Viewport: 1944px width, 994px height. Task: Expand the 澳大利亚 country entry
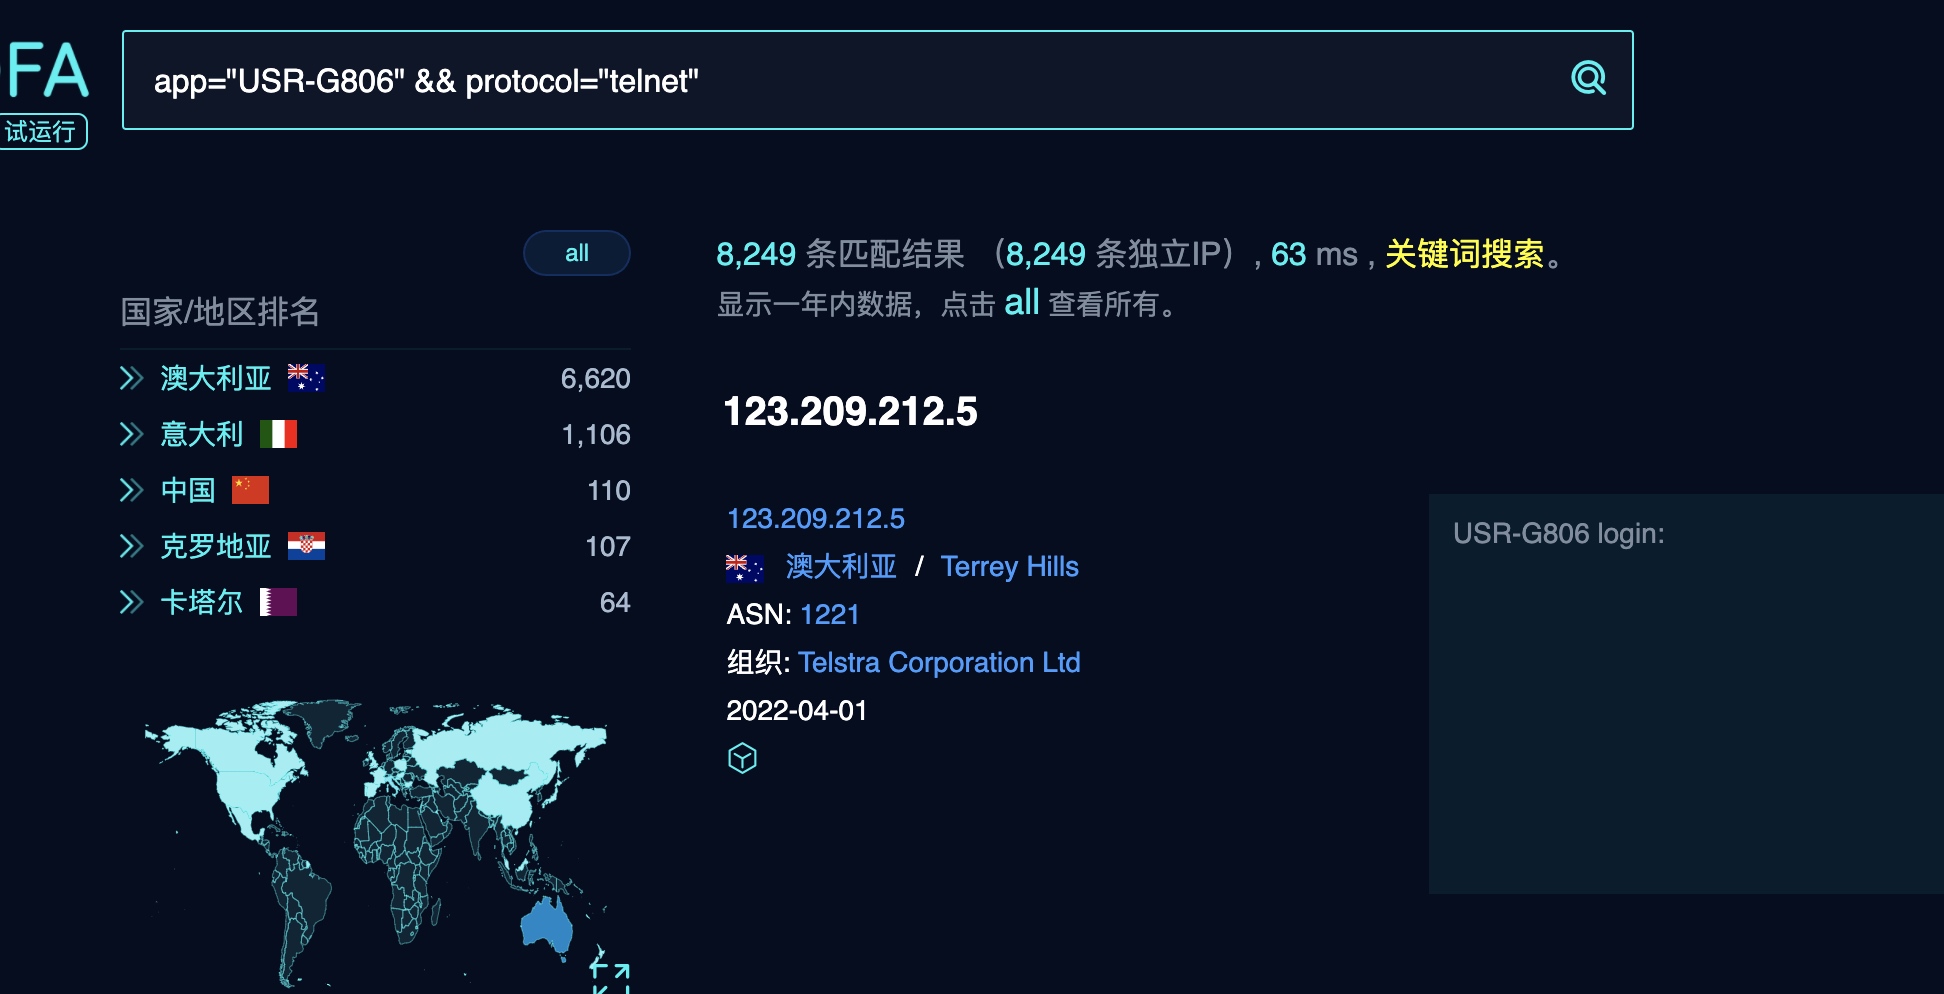pyautogui.click(x=131, y=378)
